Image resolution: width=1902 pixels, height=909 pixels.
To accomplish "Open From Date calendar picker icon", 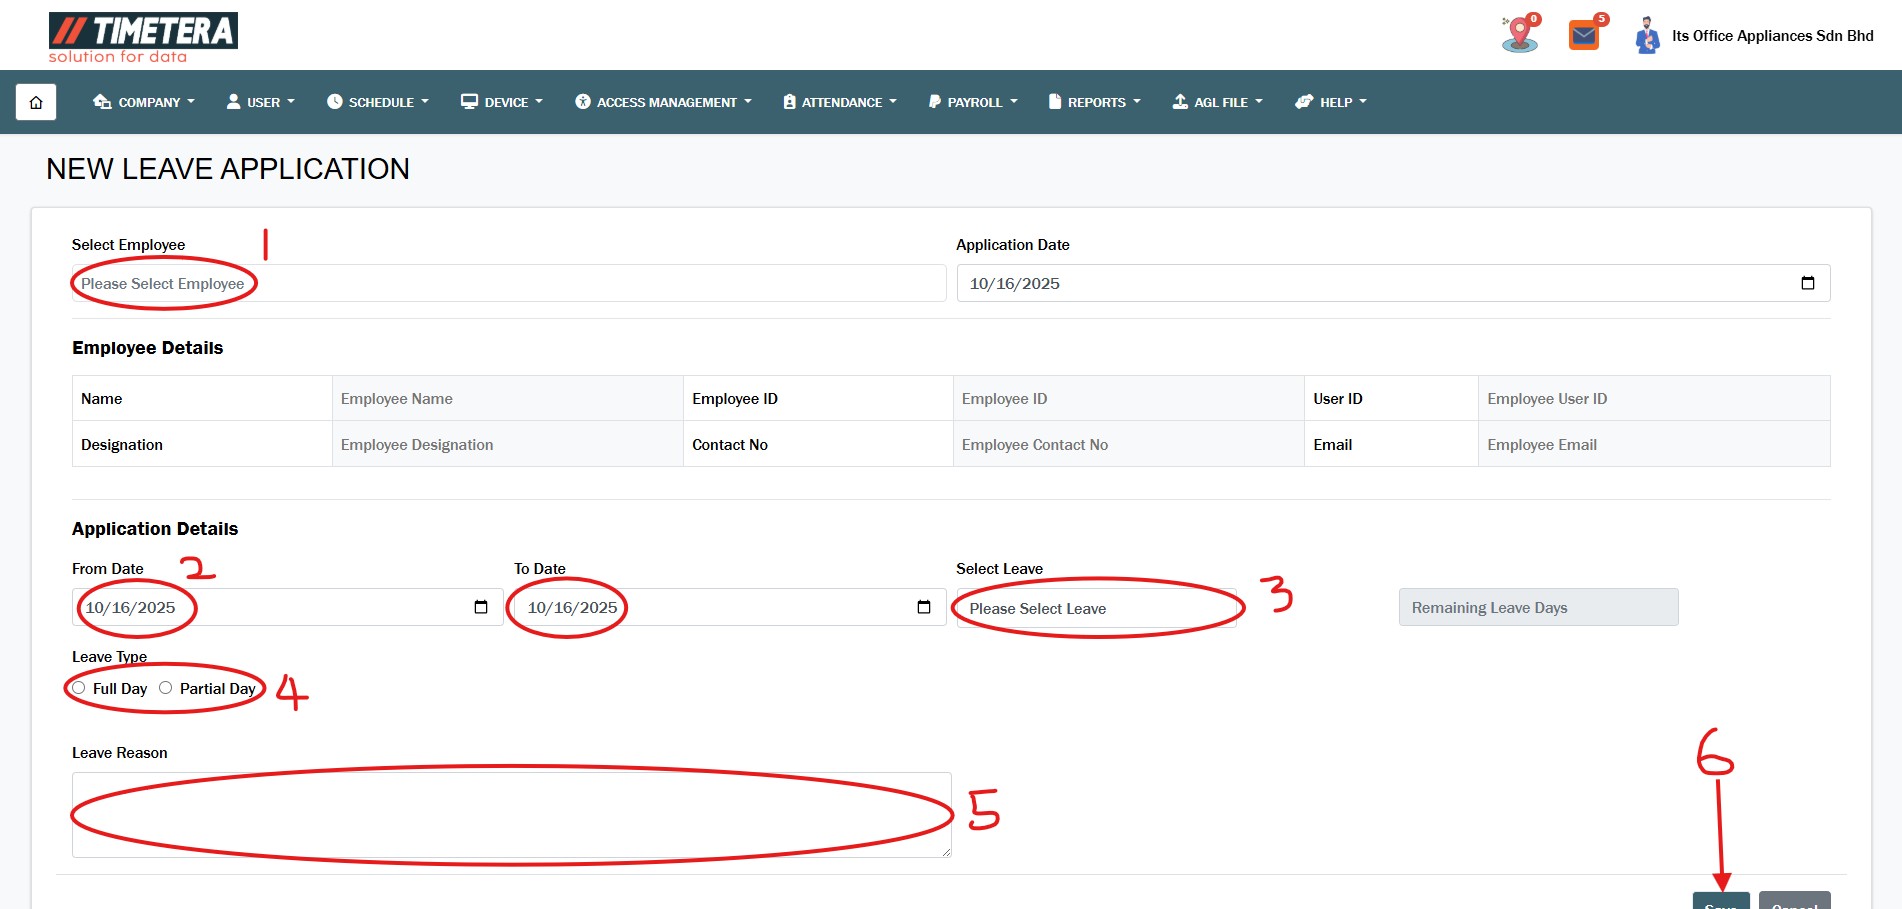I will coord(481,607).
